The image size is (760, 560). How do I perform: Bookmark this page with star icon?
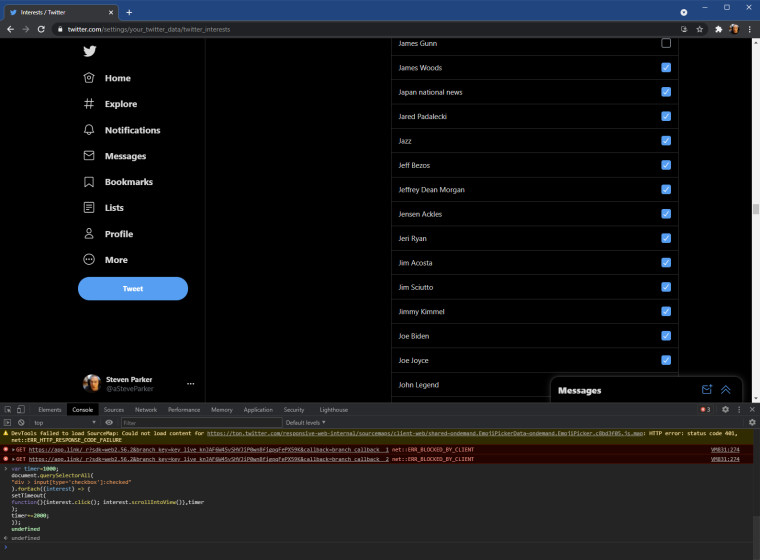coord(699,29)
